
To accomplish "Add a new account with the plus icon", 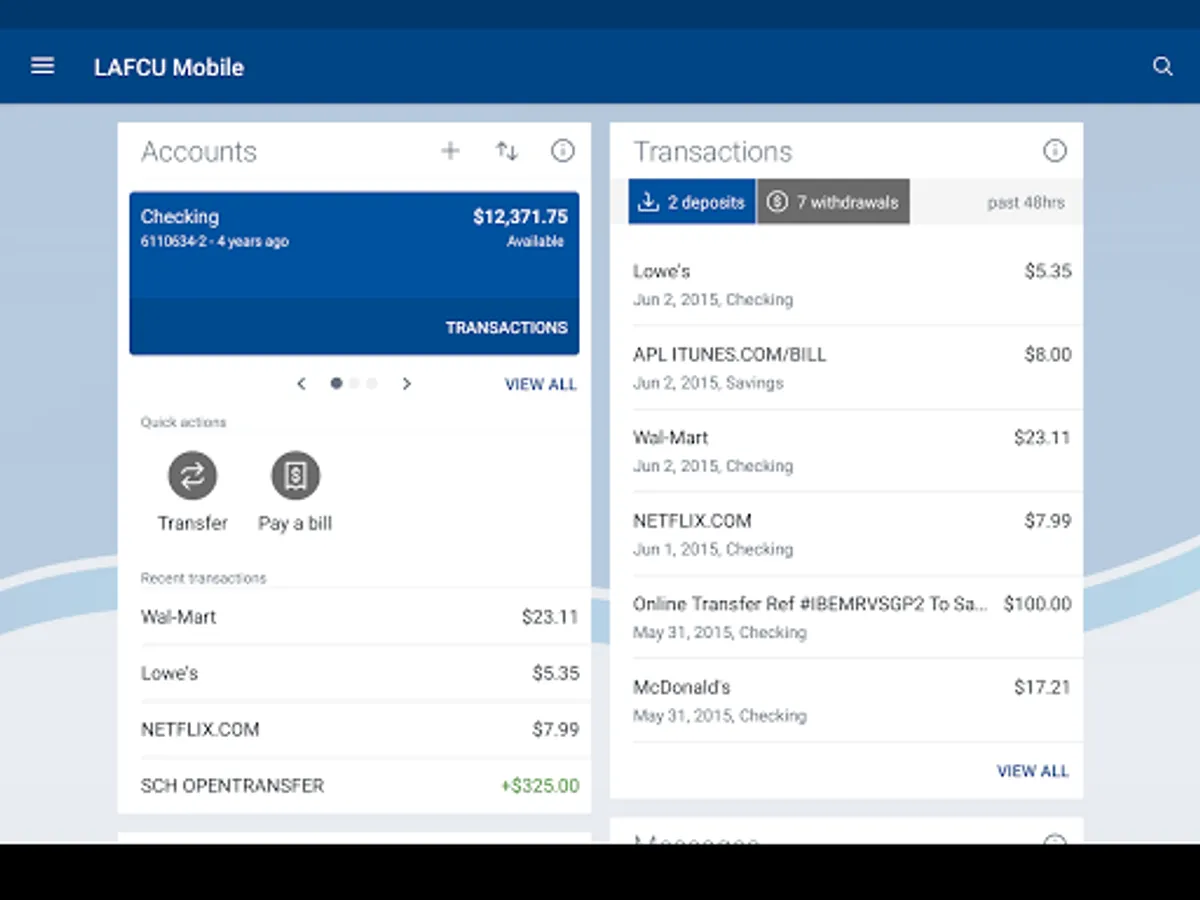I will (x=450, y=151).
